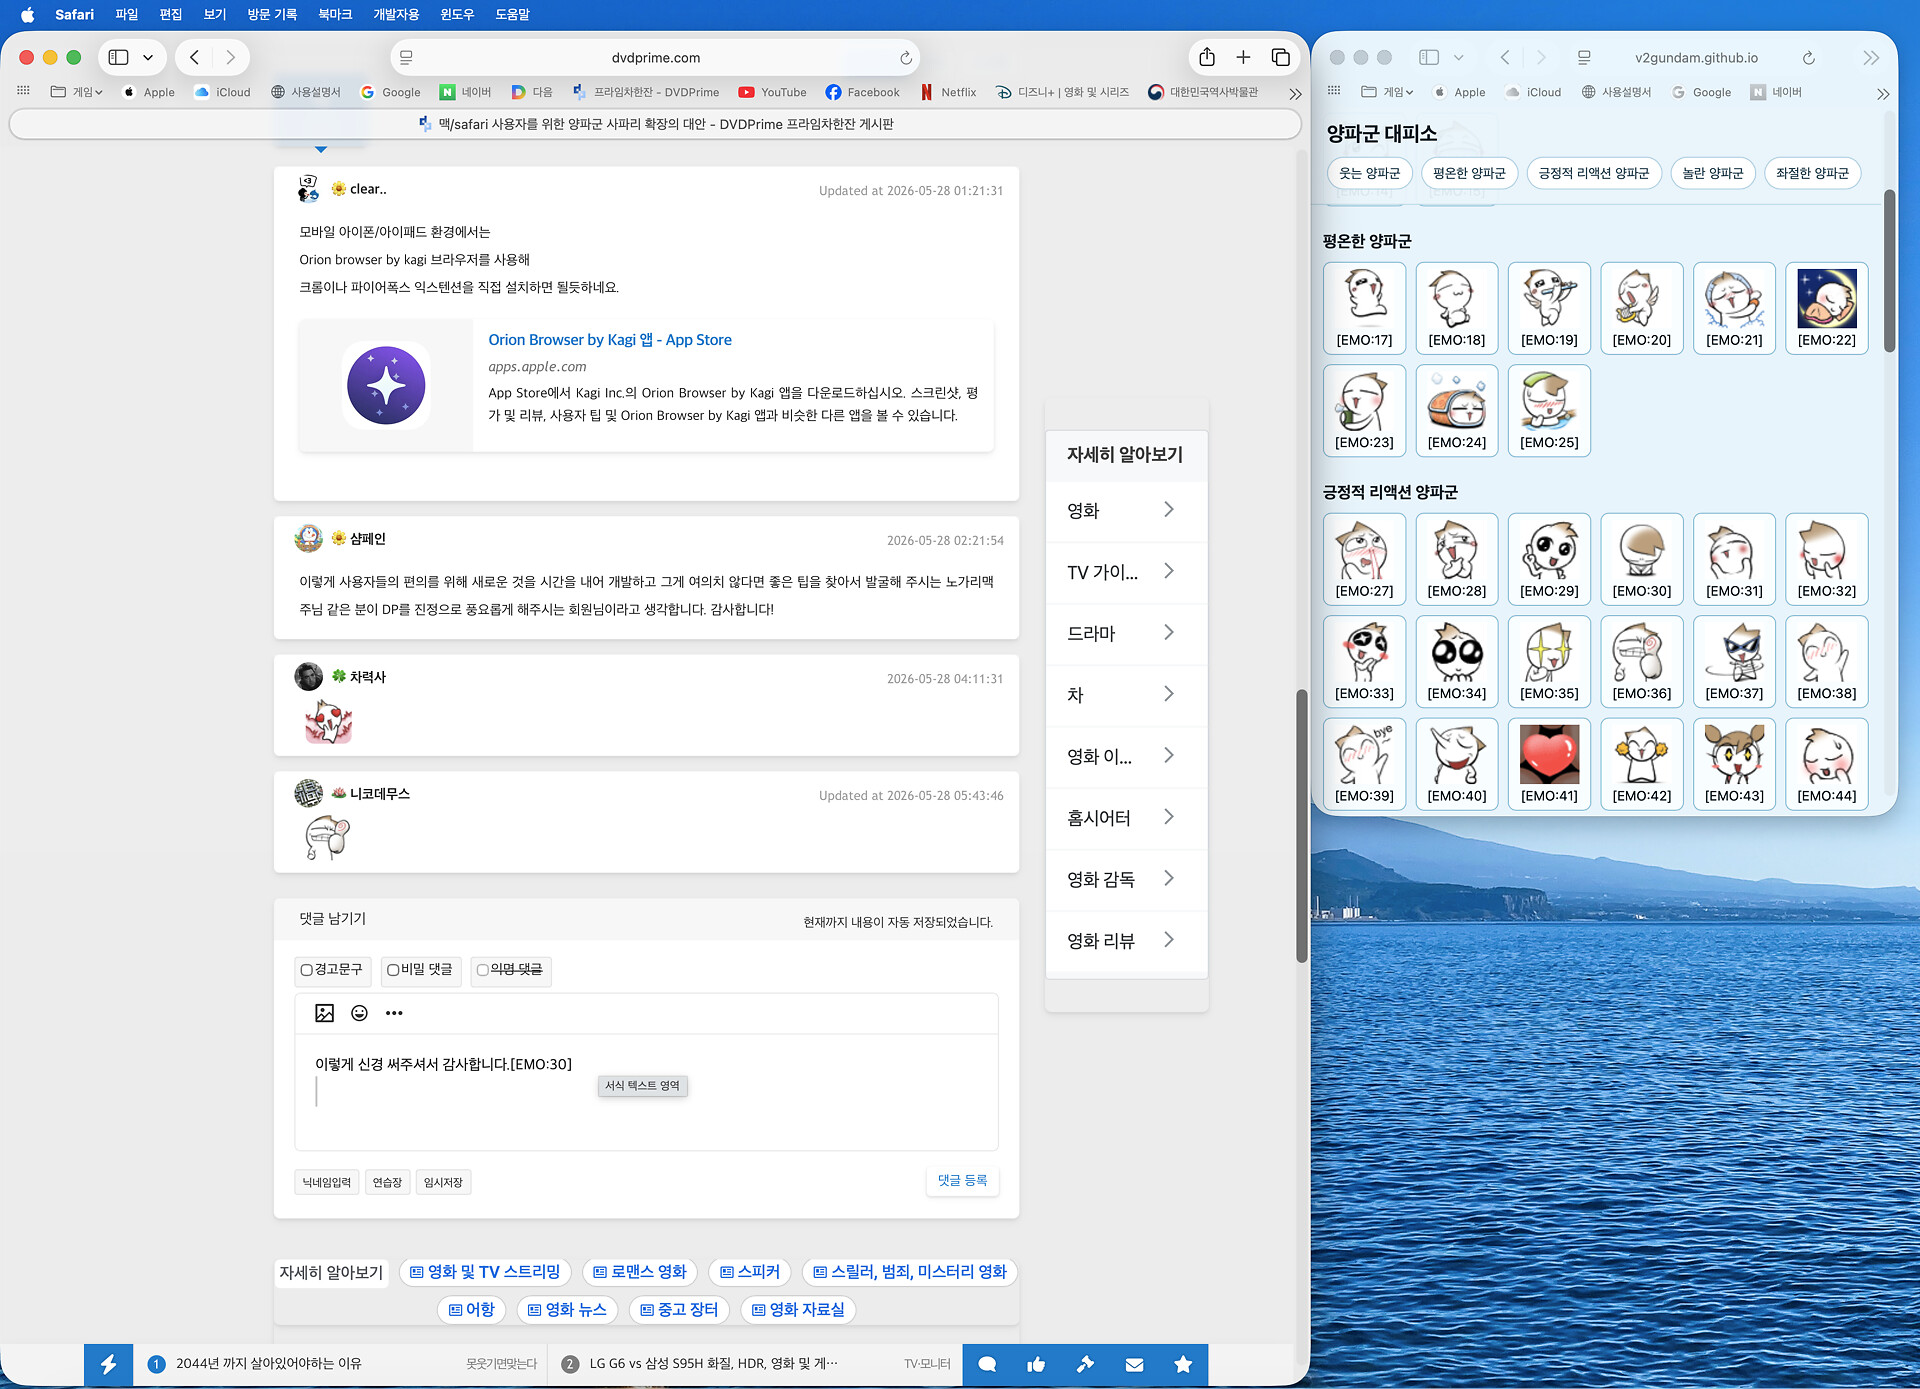
Task: Expand the 영화 sidebar item
Action: click(x=1126, y=510)
